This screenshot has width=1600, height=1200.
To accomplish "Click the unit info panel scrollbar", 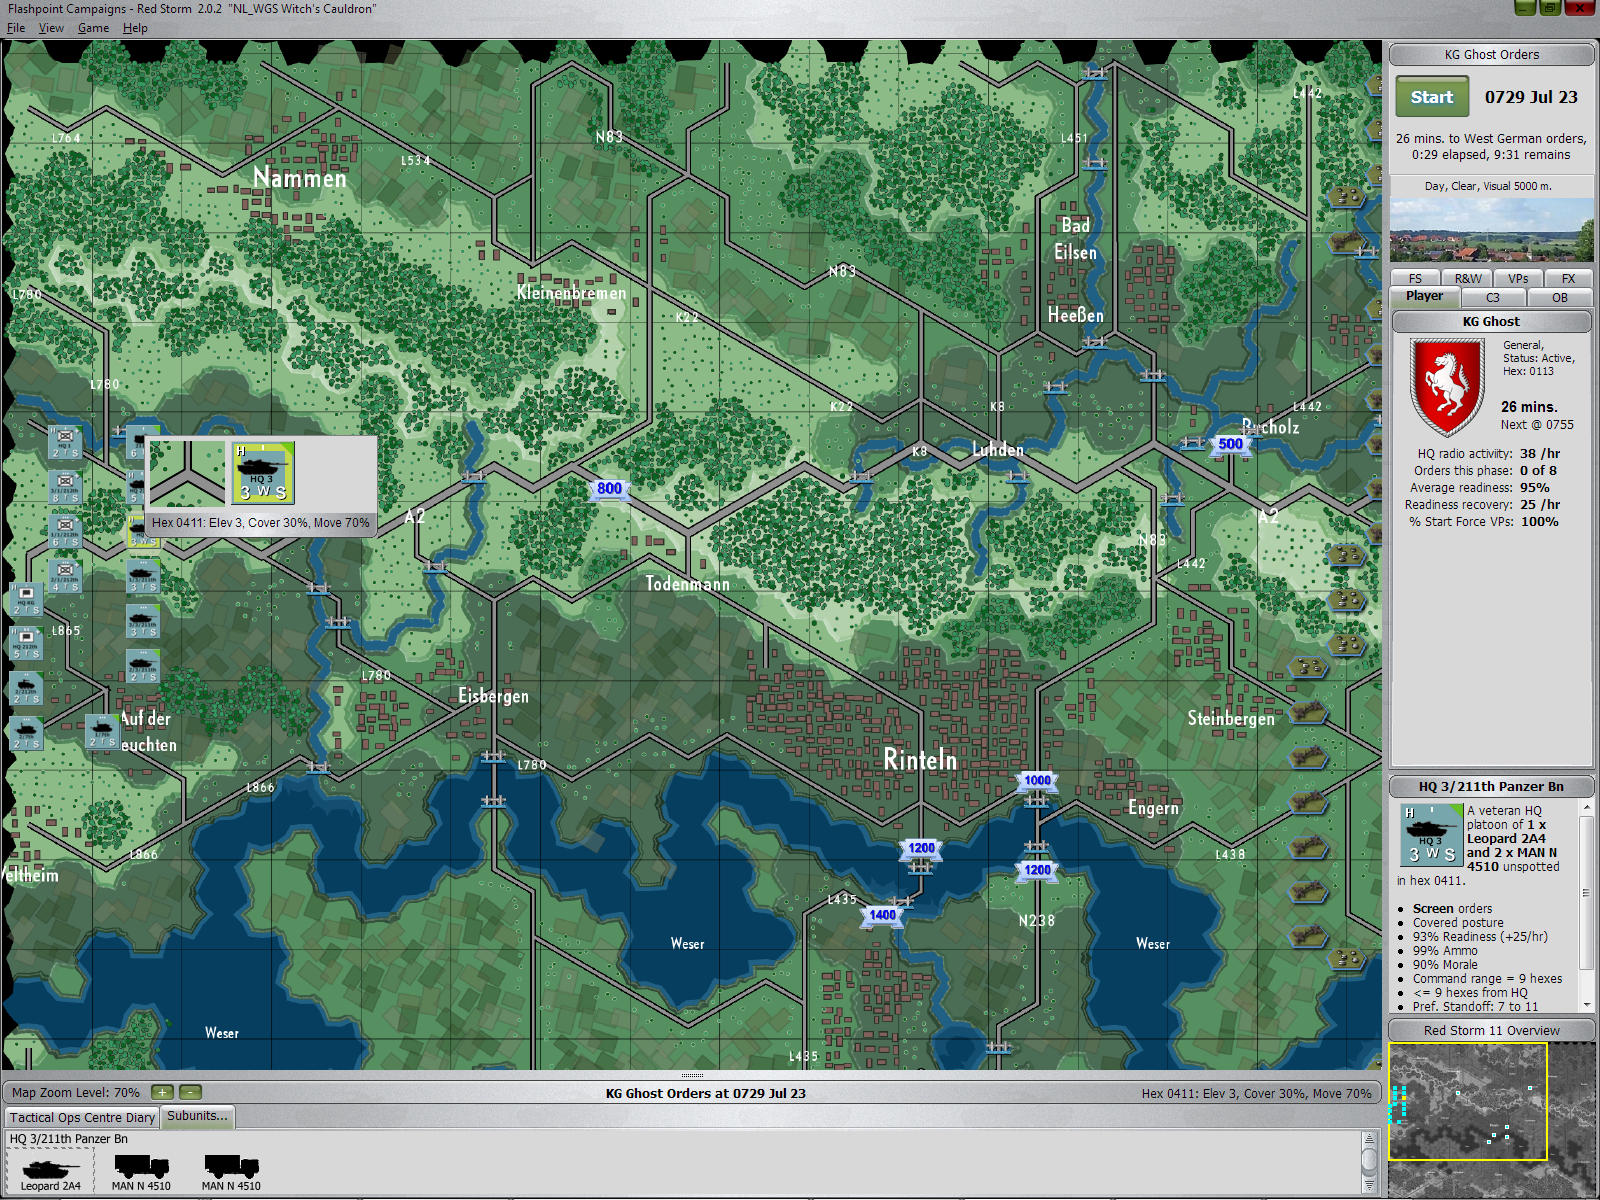I will click(x=1586, y=905).
